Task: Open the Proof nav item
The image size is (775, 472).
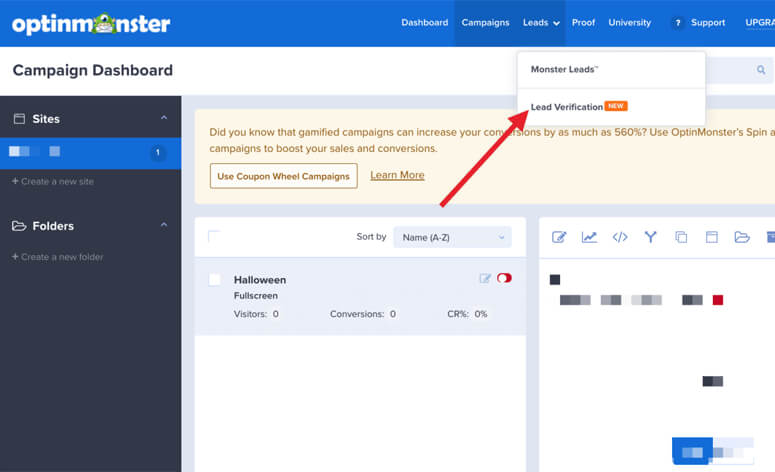Action: tap(583, 23)
